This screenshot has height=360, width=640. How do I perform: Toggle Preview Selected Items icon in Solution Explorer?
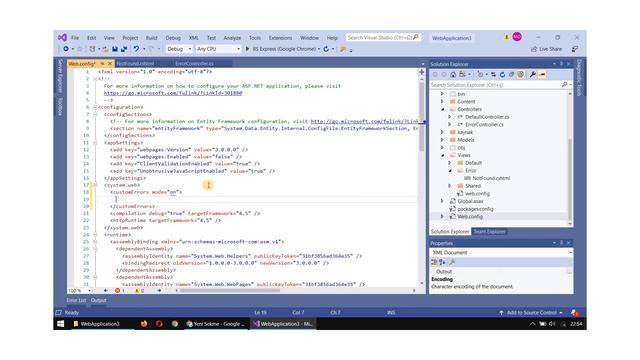click(542, 74)
